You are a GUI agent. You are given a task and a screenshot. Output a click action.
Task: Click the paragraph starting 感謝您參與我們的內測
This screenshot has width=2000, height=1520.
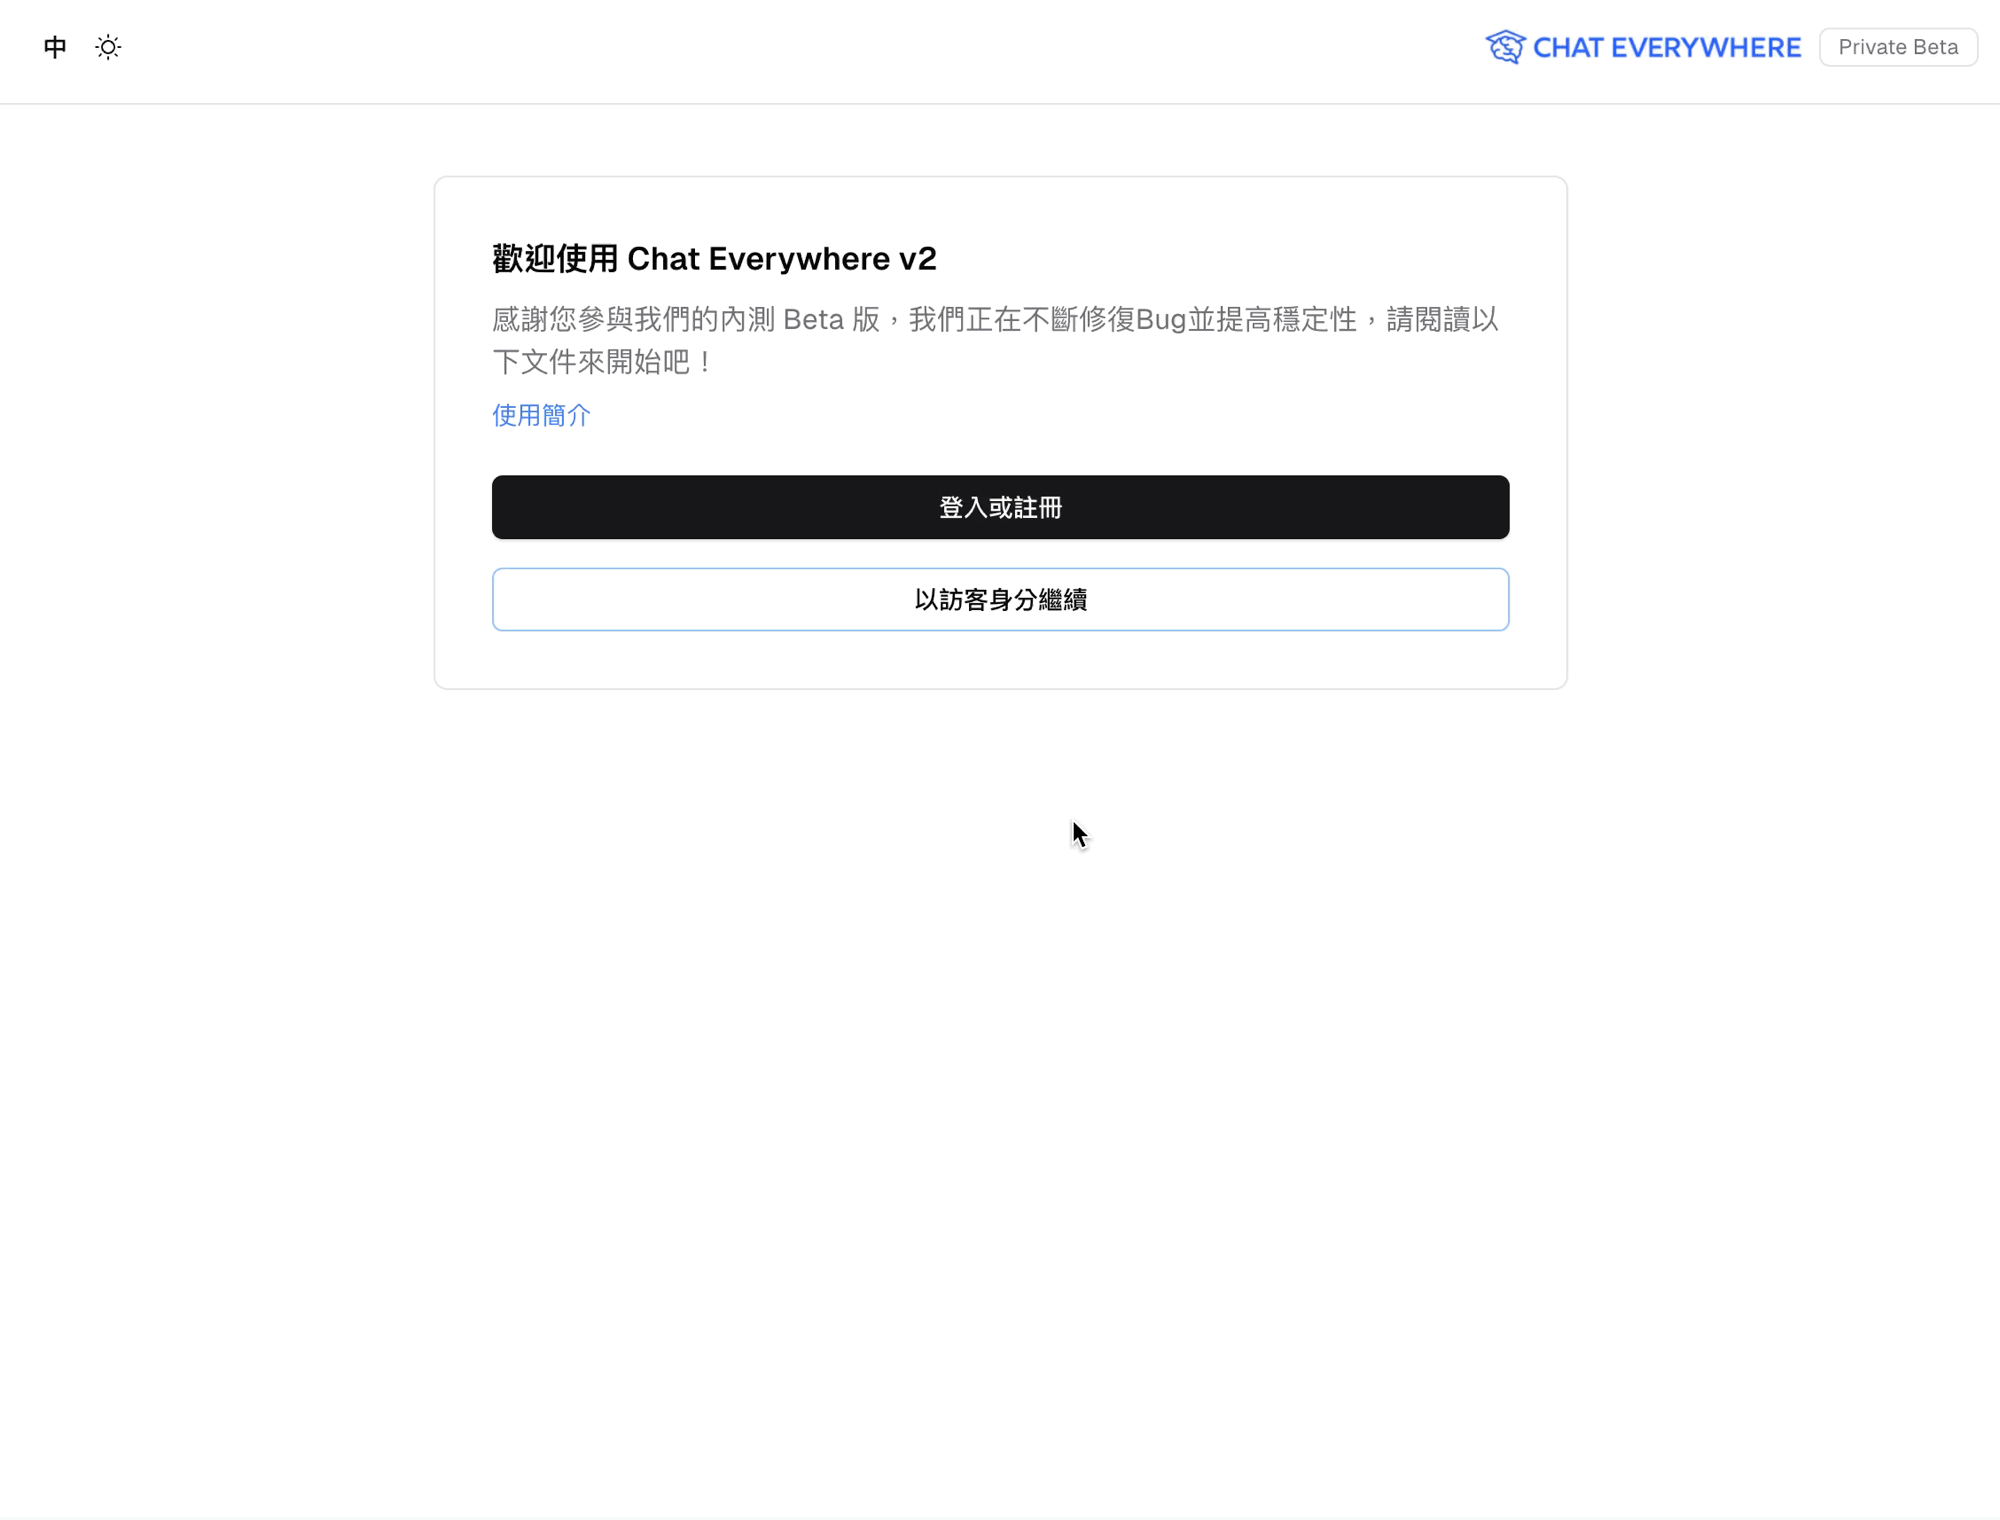click(996, 340)
